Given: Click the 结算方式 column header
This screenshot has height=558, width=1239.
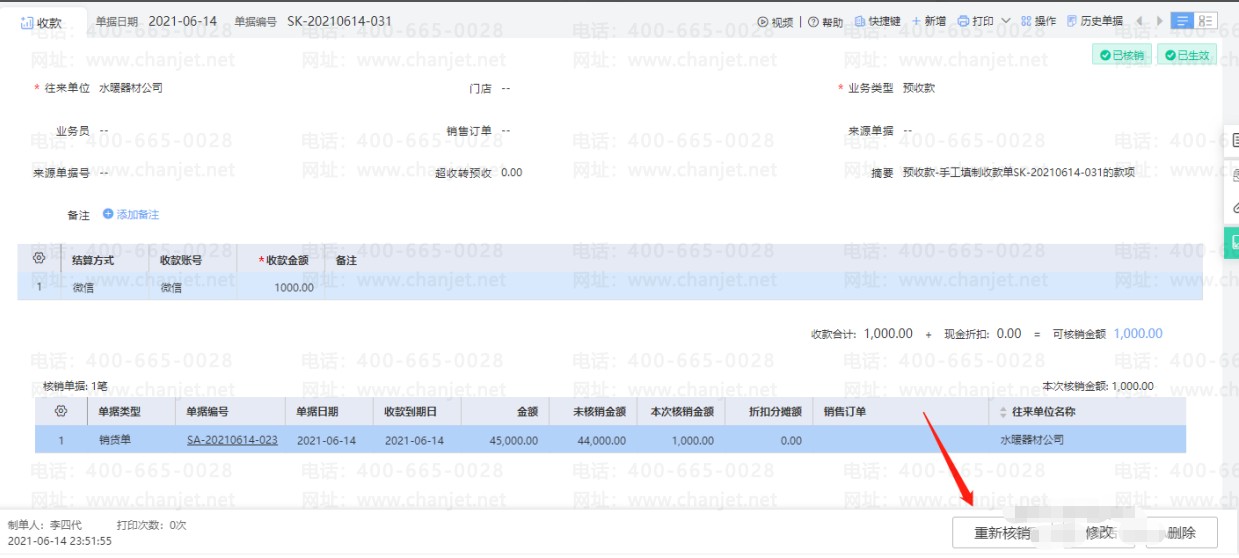Looking at the screenshot, I should coord(93,260).
